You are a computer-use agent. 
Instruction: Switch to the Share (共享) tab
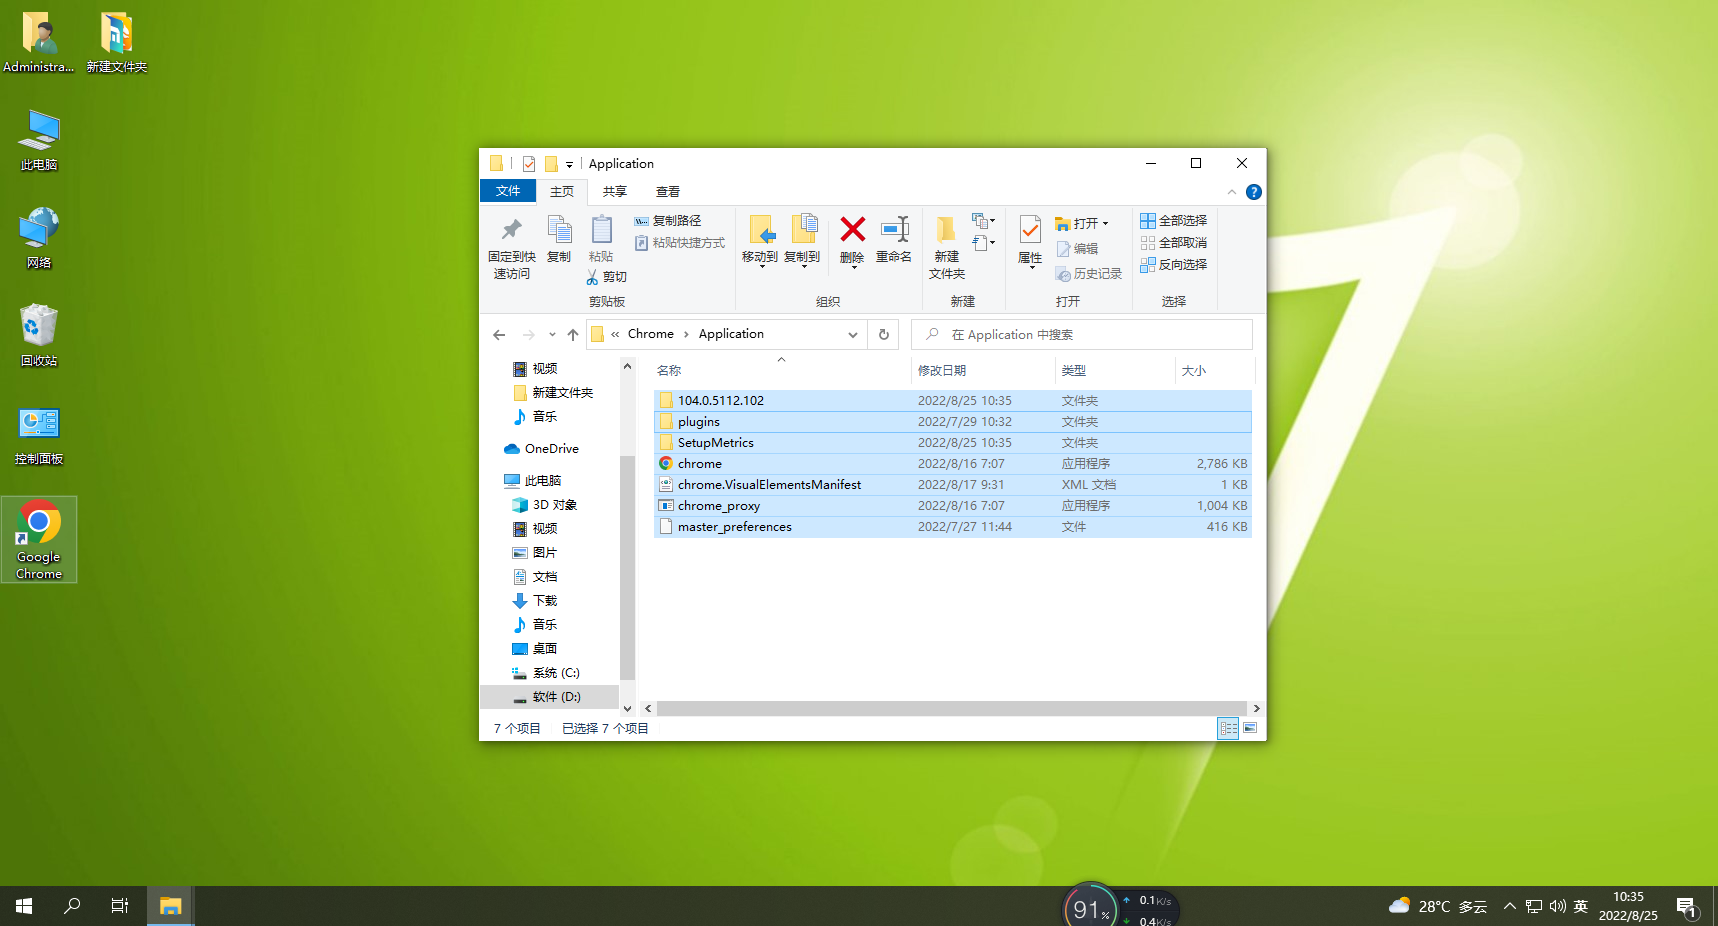point(615,191)
